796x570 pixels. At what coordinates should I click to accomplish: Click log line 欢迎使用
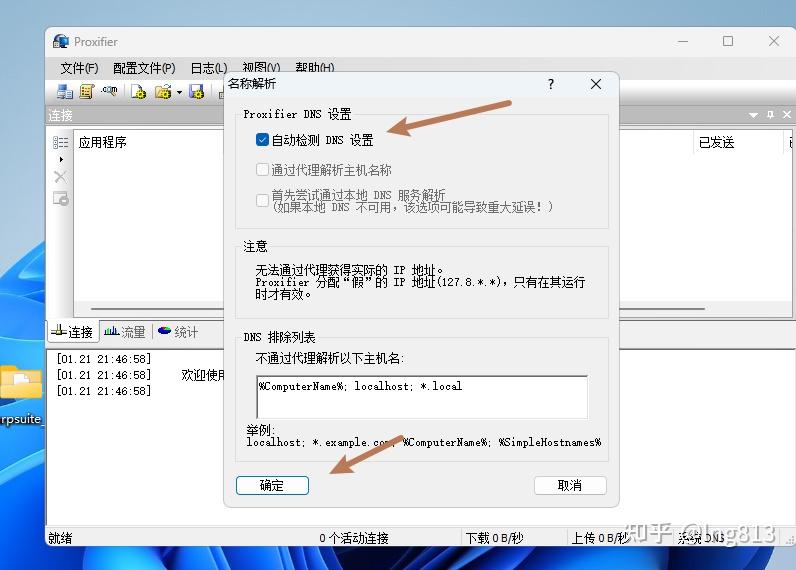[x=203, y=375]
